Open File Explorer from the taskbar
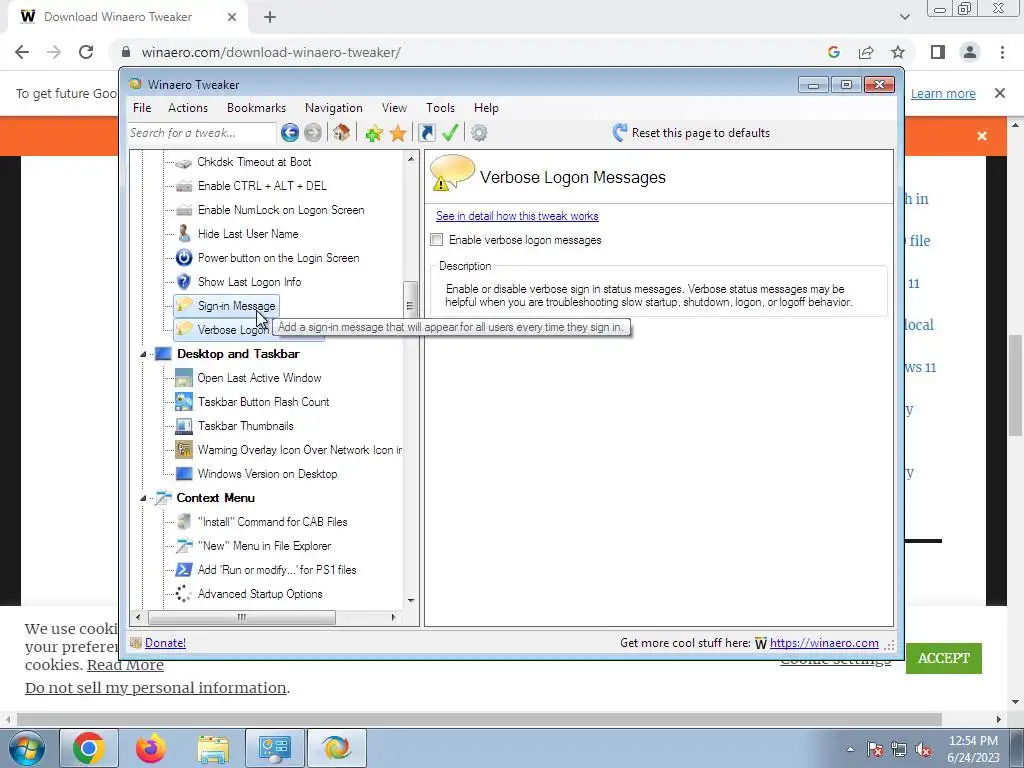This screenshot has height=768, width=1024. click(214, 748)
